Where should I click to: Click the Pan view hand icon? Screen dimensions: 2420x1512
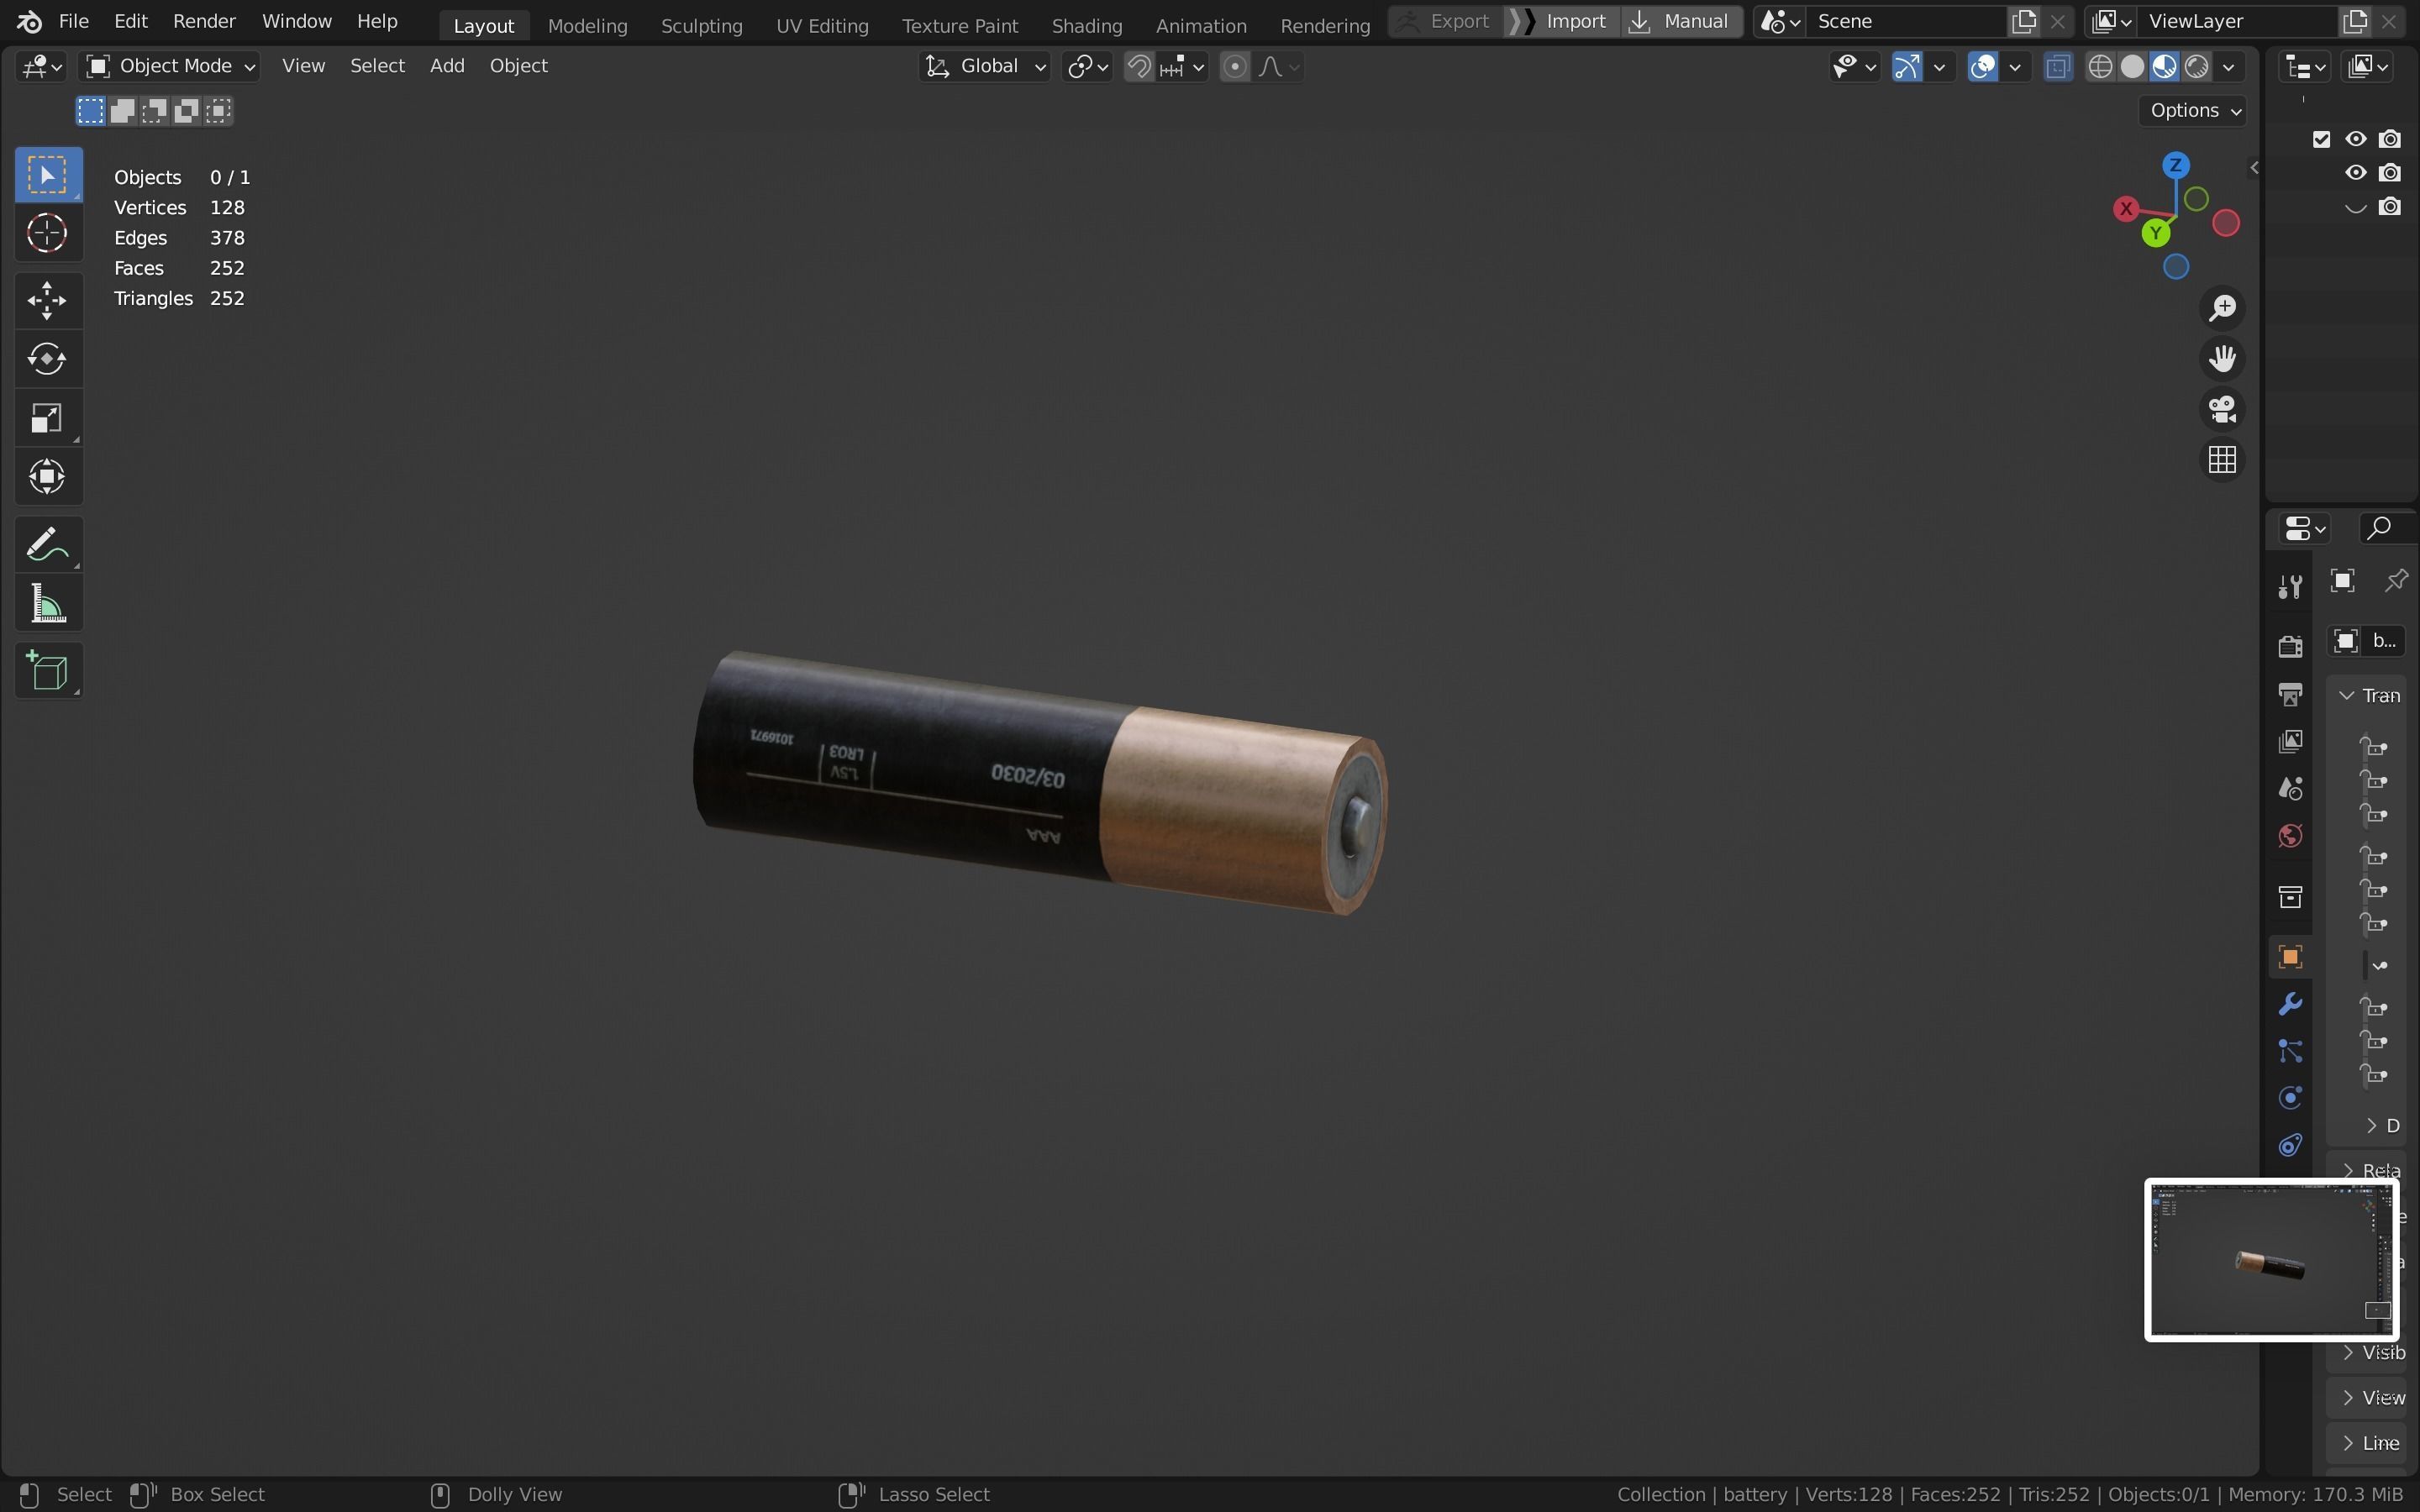2222,358
